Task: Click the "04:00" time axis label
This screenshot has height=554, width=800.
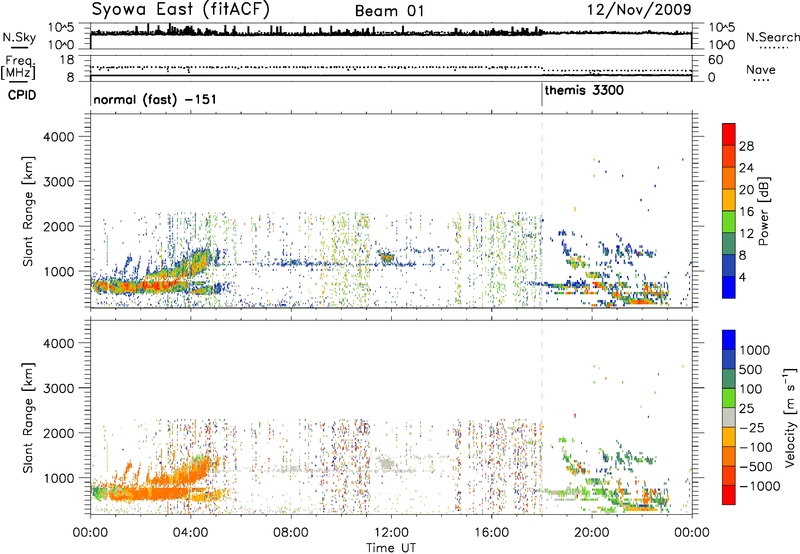Action: pos(191,533)
